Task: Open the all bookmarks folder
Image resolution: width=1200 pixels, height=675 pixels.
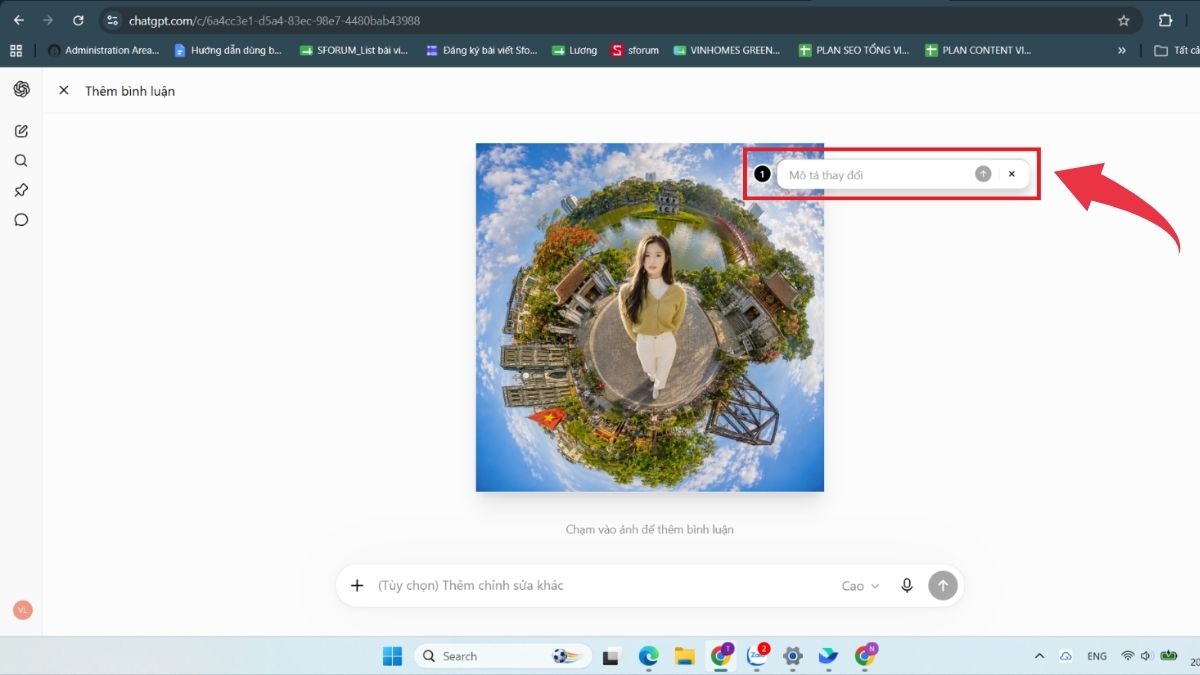Action: point(1176,50)
